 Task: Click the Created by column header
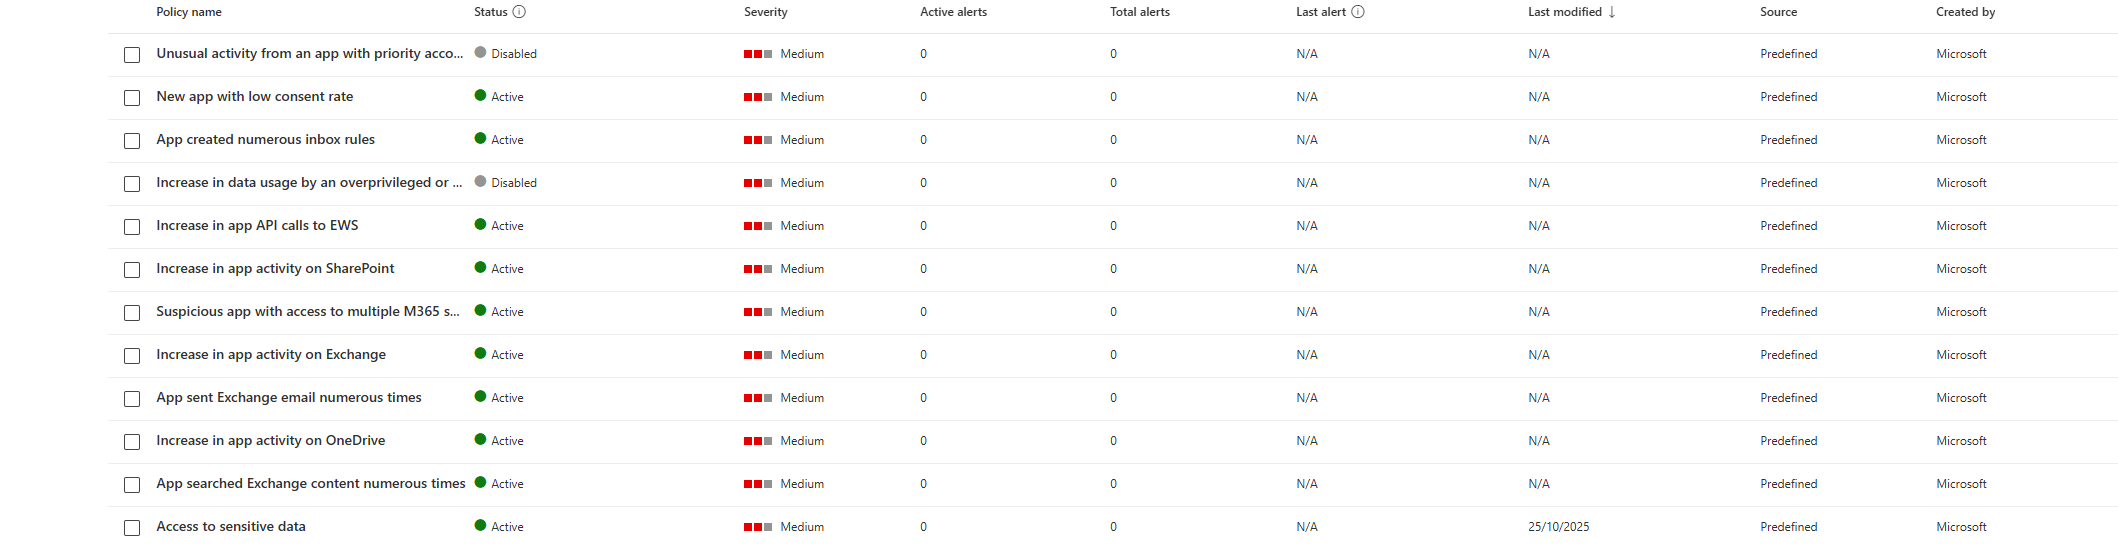coord(1965,12)
